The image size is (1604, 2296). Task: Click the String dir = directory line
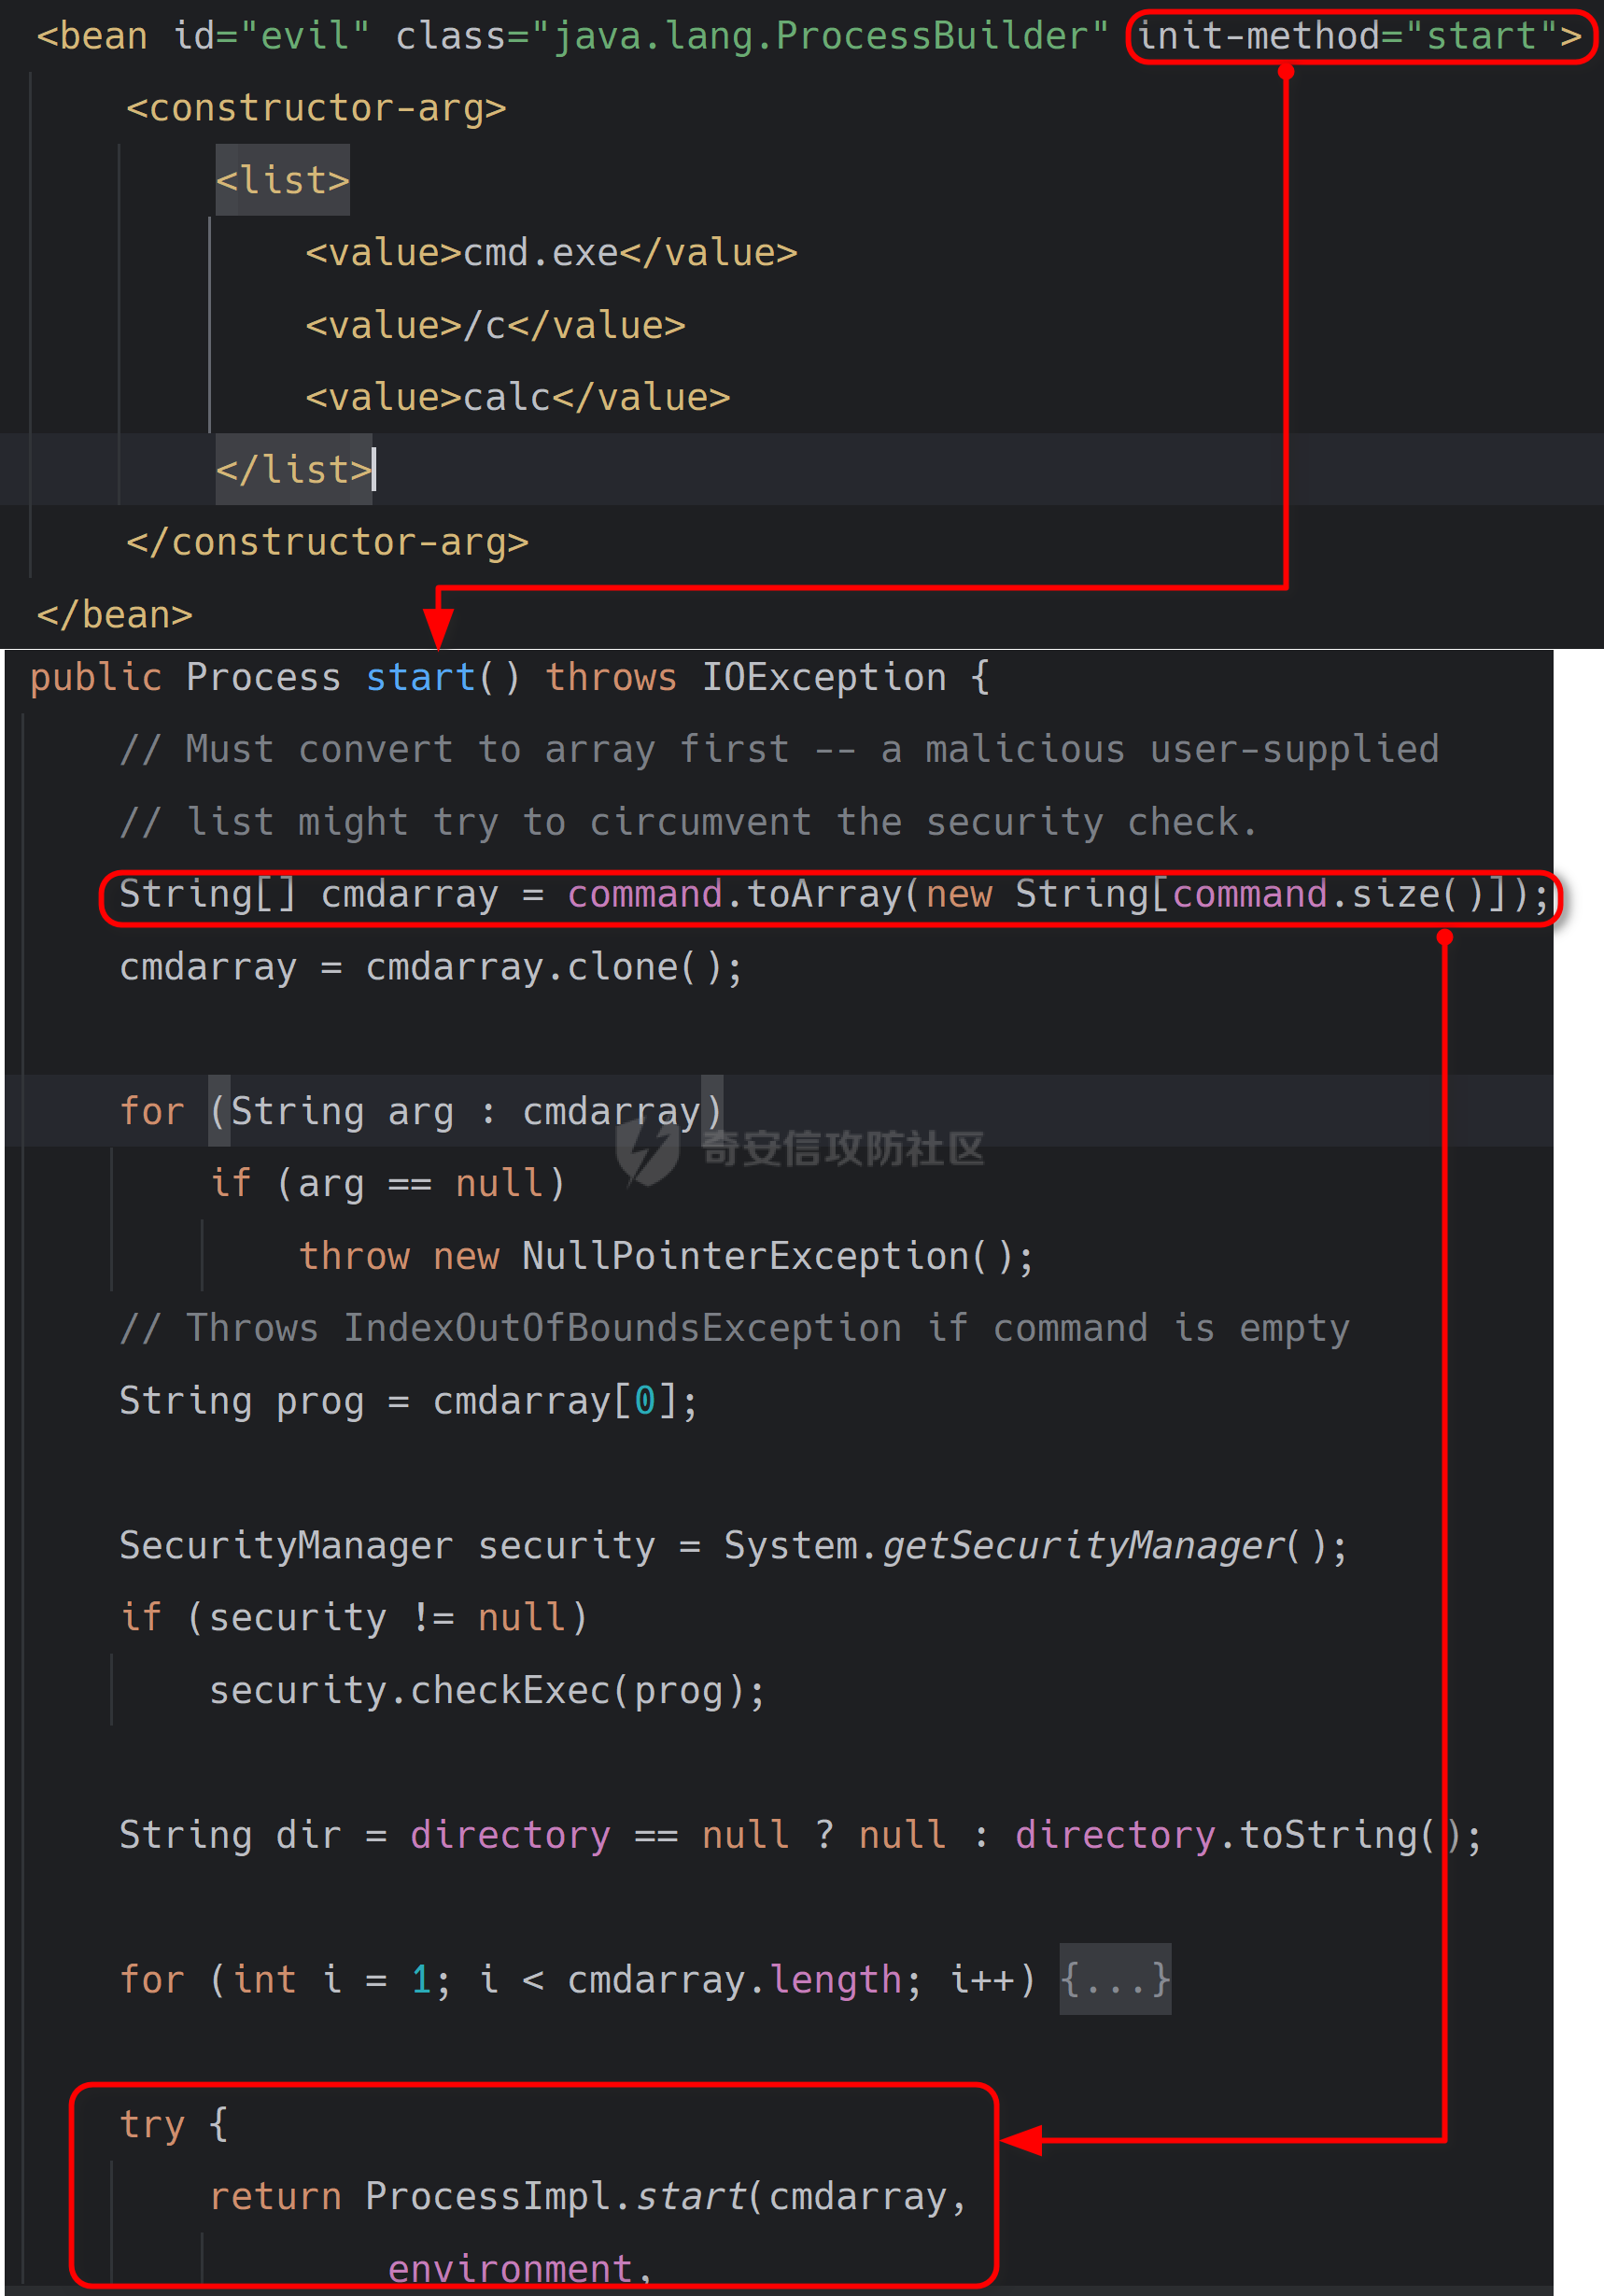pyautogui.click(x=801, y=1835)
